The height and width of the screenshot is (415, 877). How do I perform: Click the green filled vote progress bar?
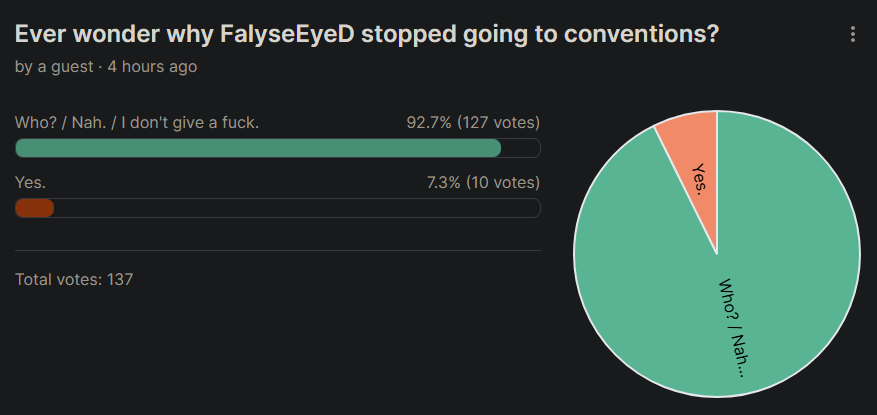[258, 148]
